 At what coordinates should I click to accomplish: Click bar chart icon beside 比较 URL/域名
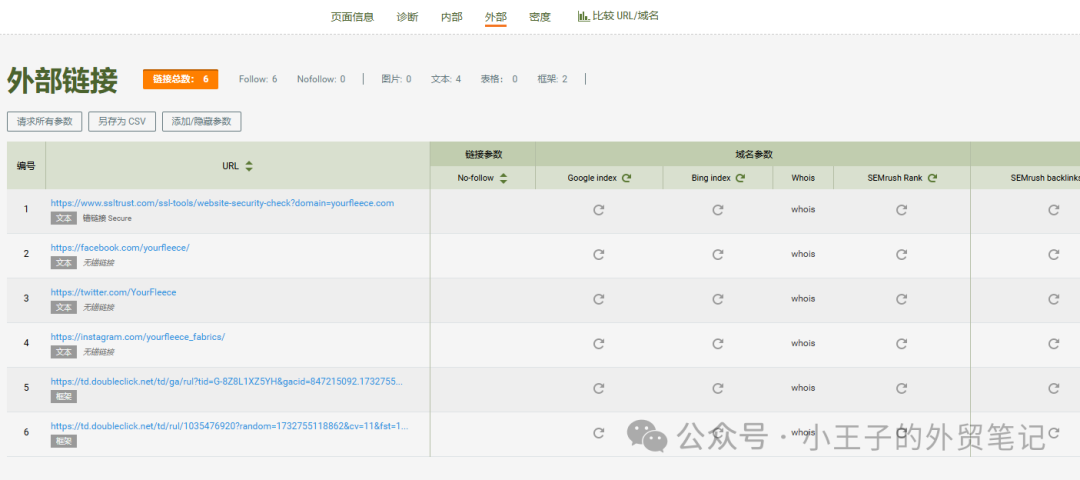pos(583,16)
